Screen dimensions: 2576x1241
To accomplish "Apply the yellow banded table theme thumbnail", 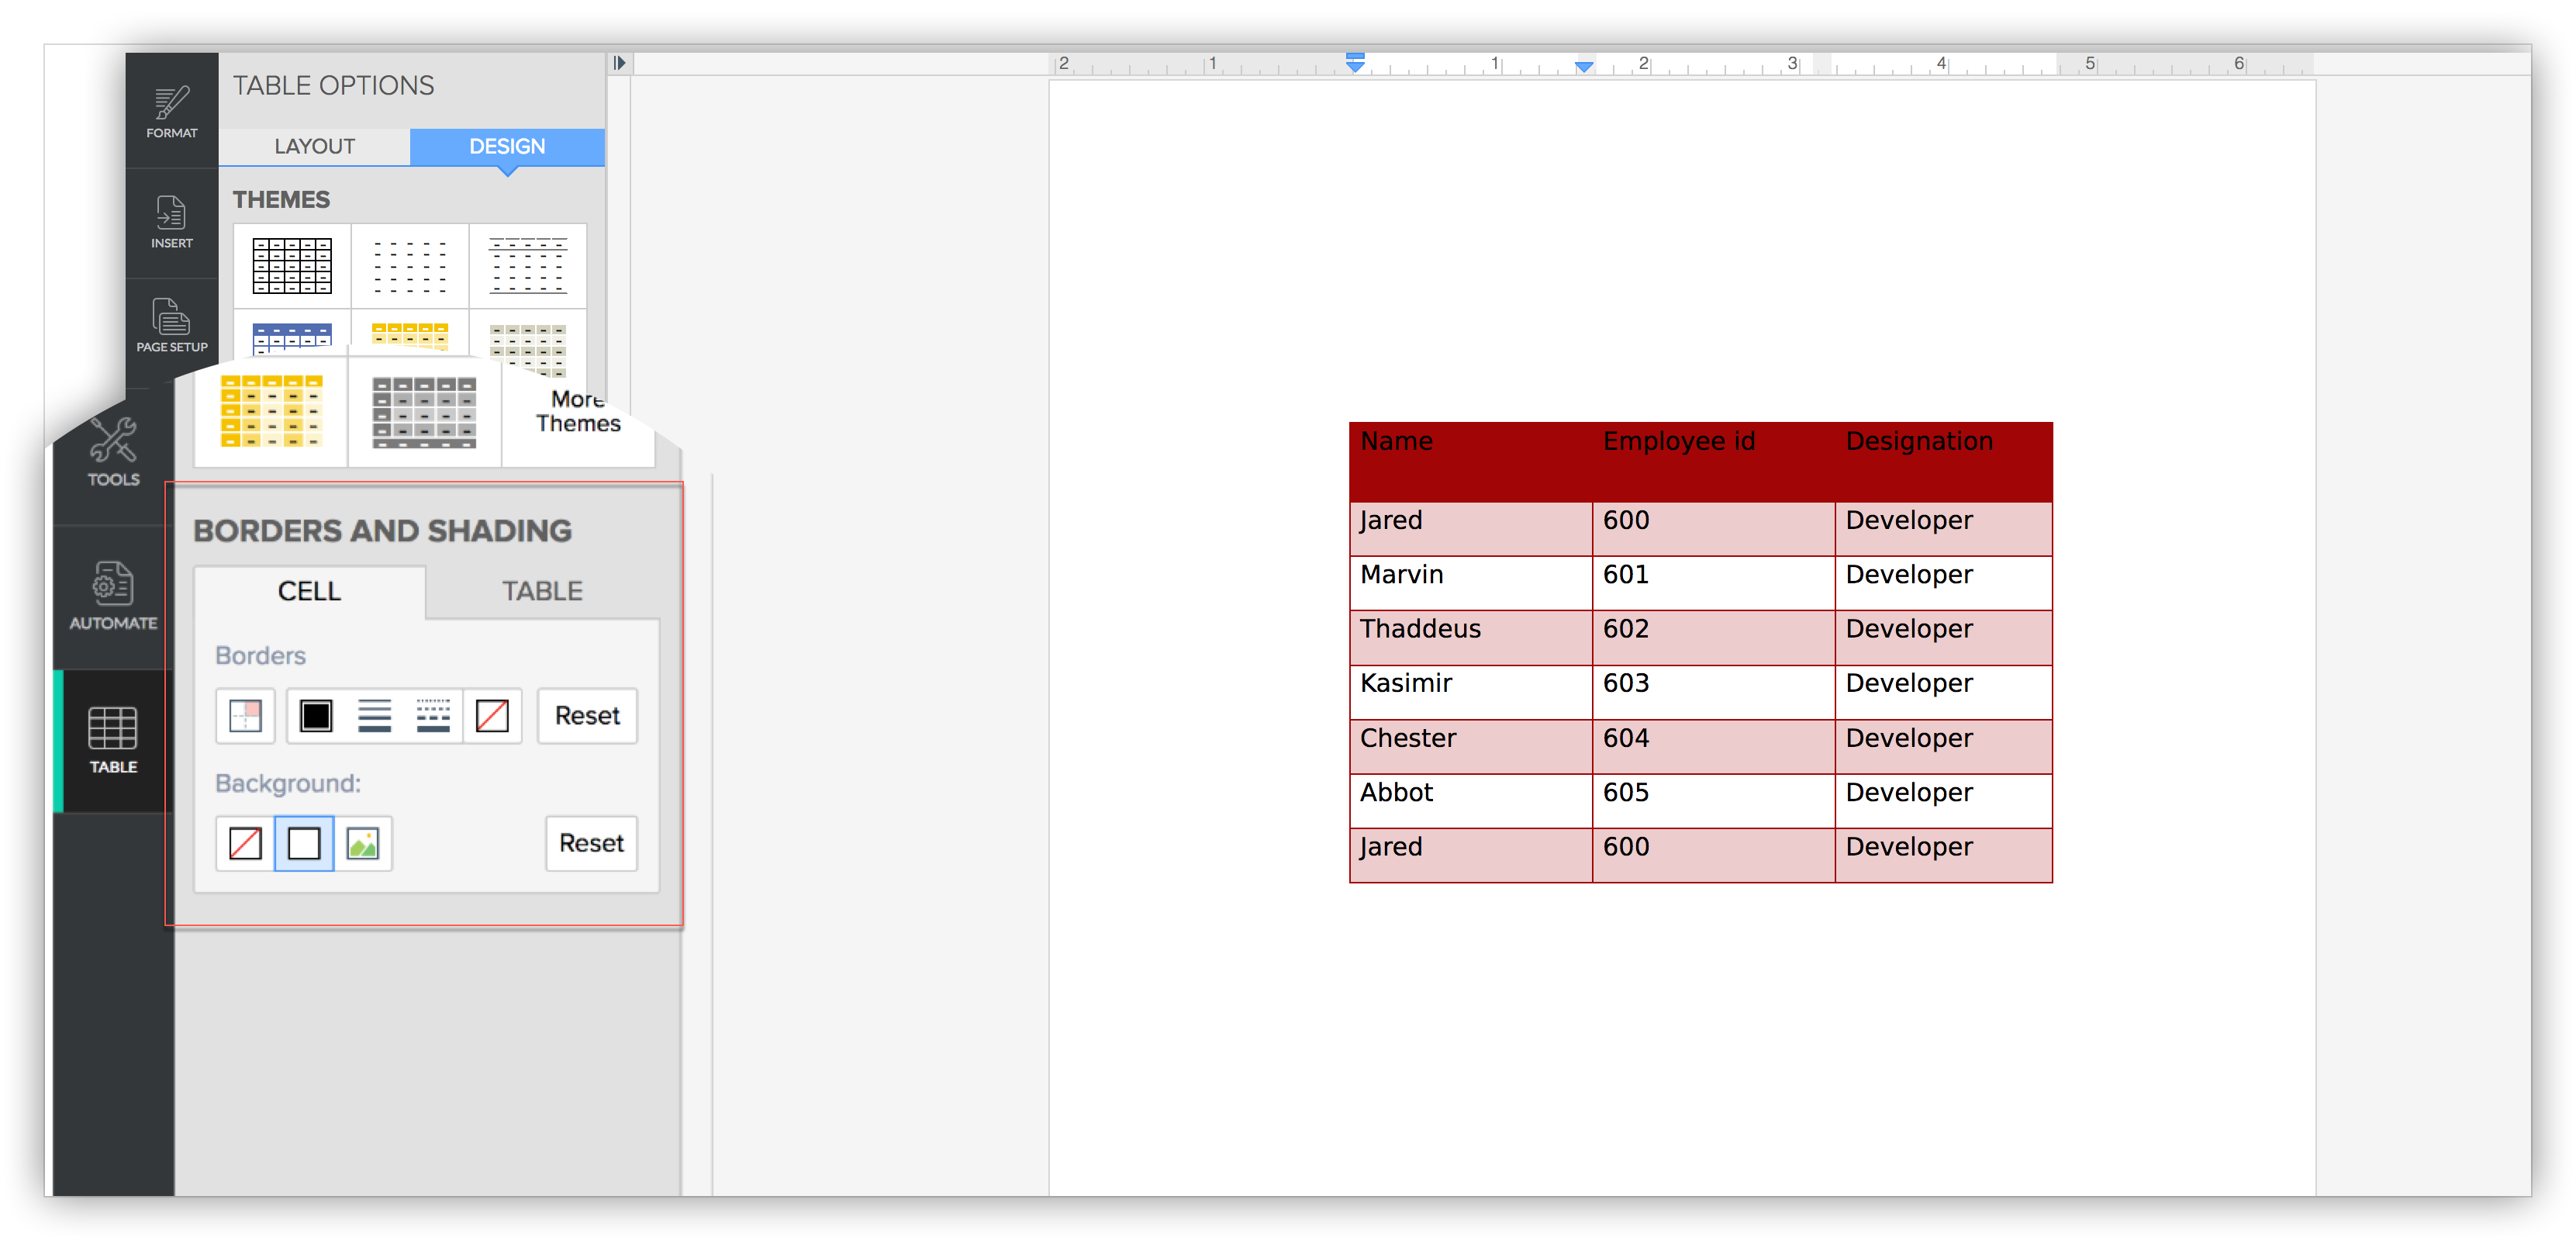I will [x=271, y=411].
